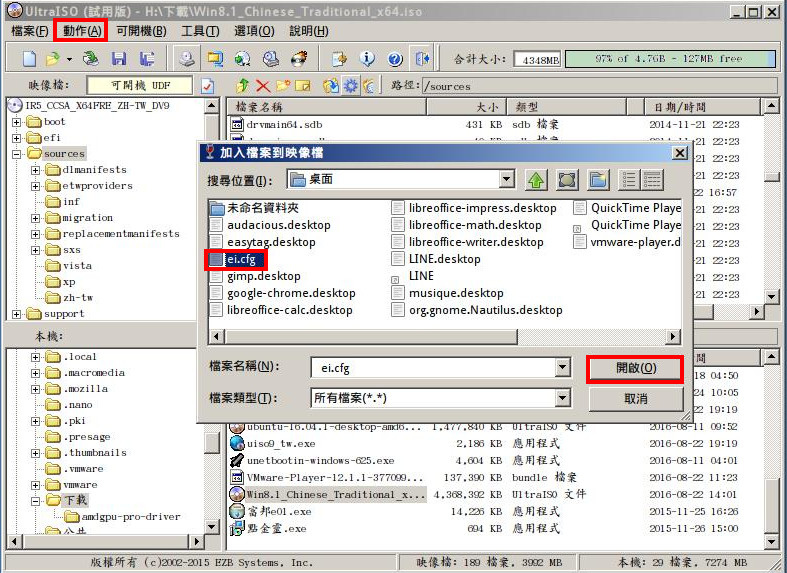Open the 說明(H) menu
The height and width of the screenshot is (573, 787).
point(309,31)
